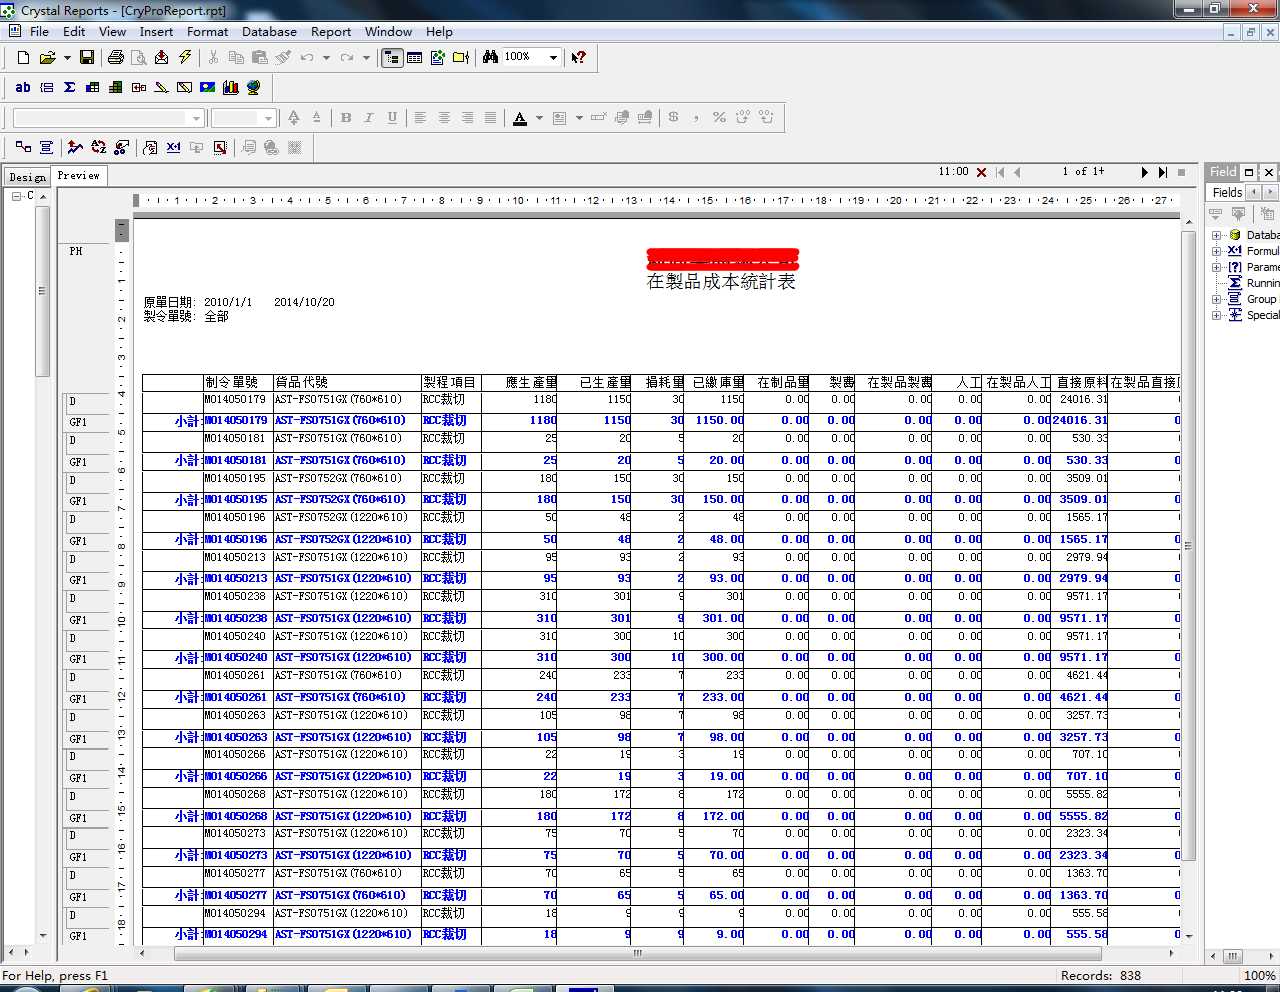
Task: Insert a map with globe icon
Action: (254, 87)
